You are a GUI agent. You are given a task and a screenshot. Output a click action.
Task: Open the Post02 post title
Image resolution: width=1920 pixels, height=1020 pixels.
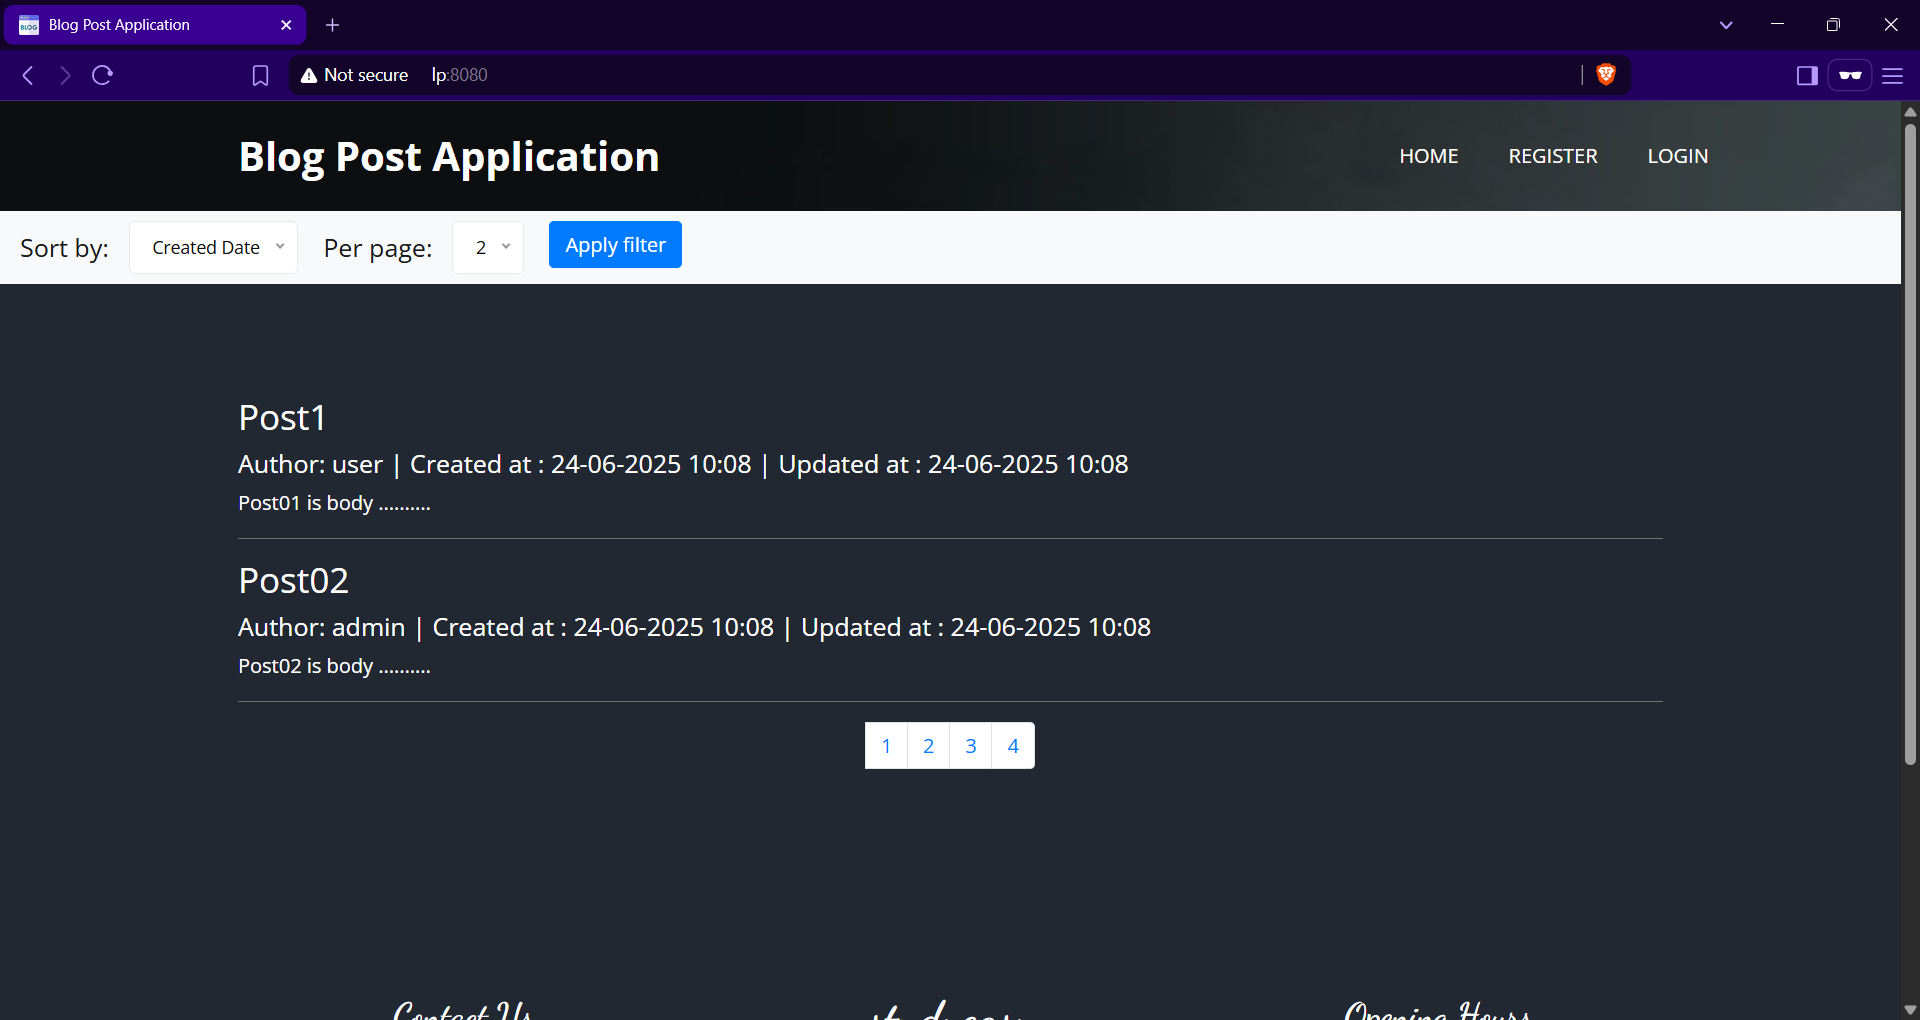[293, 581]
